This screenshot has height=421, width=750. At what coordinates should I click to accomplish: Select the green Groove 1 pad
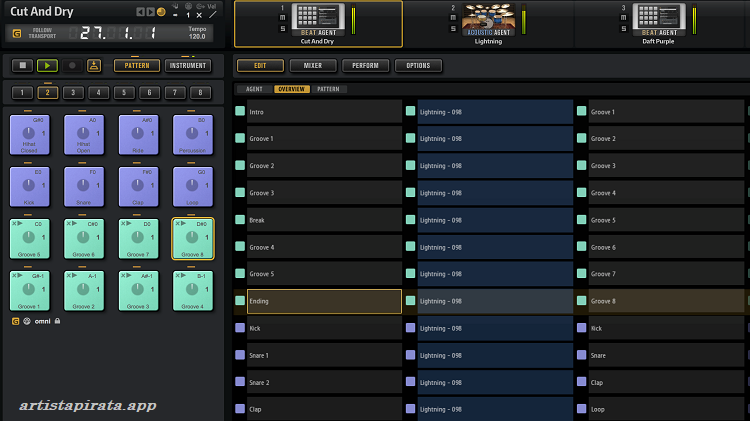click(29, 291)
